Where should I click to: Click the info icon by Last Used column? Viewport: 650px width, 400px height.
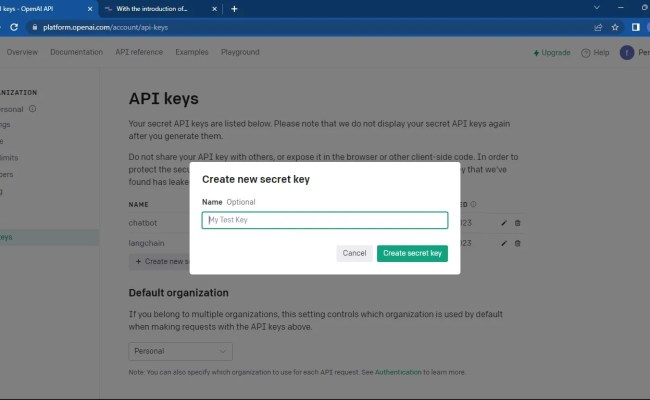(x=473, y=204)
